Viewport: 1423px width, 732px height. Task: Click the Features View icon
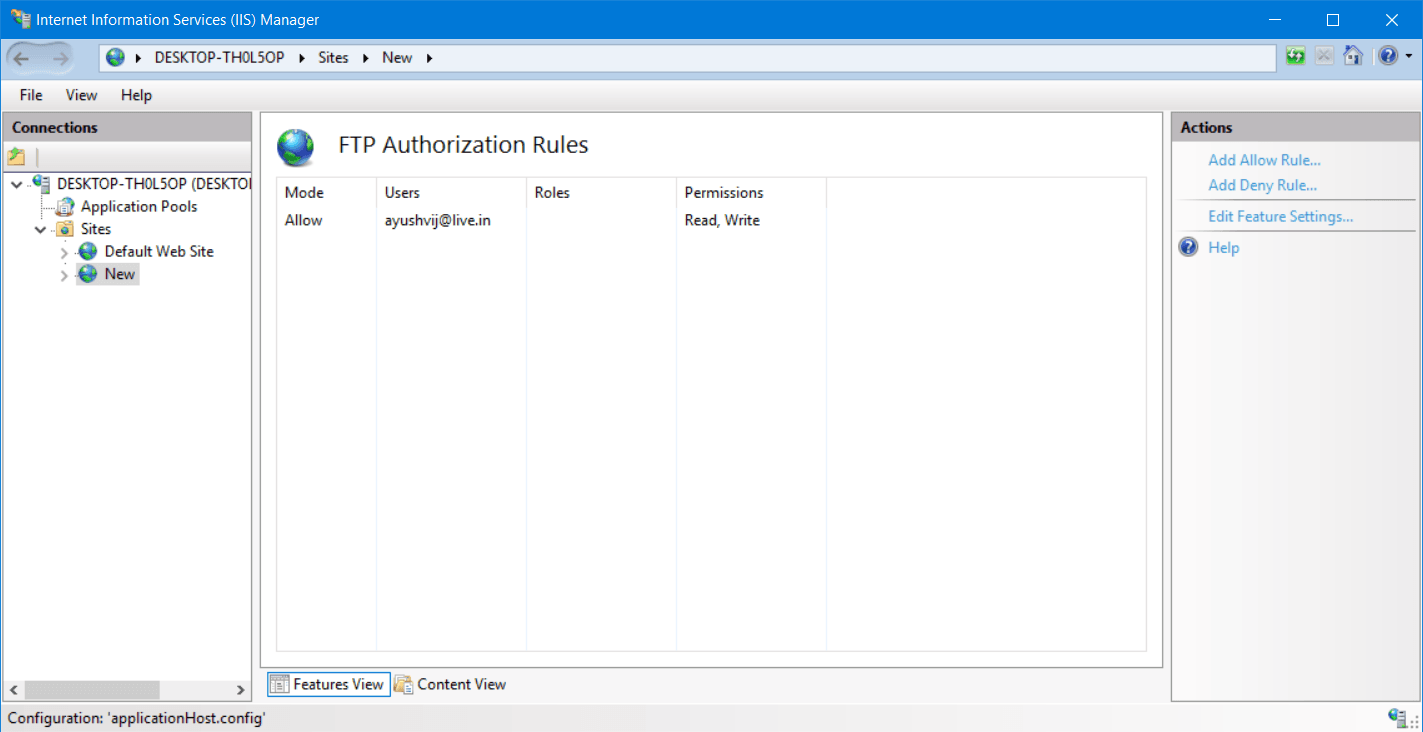[x=280, y=684]
